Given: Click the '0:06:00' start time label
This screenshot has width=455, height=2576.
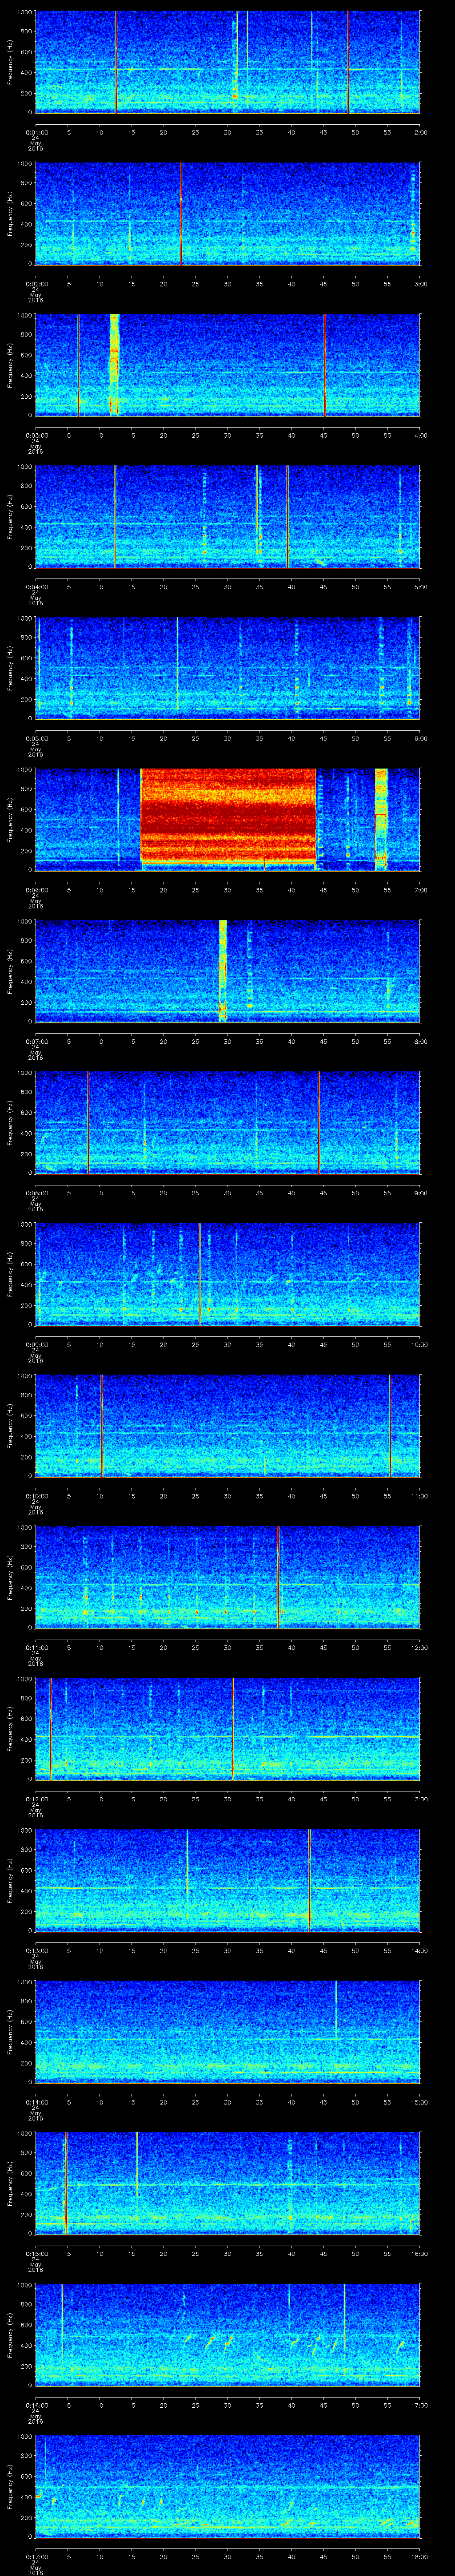Looking at the screenshot, I should [x=36, y=890].
